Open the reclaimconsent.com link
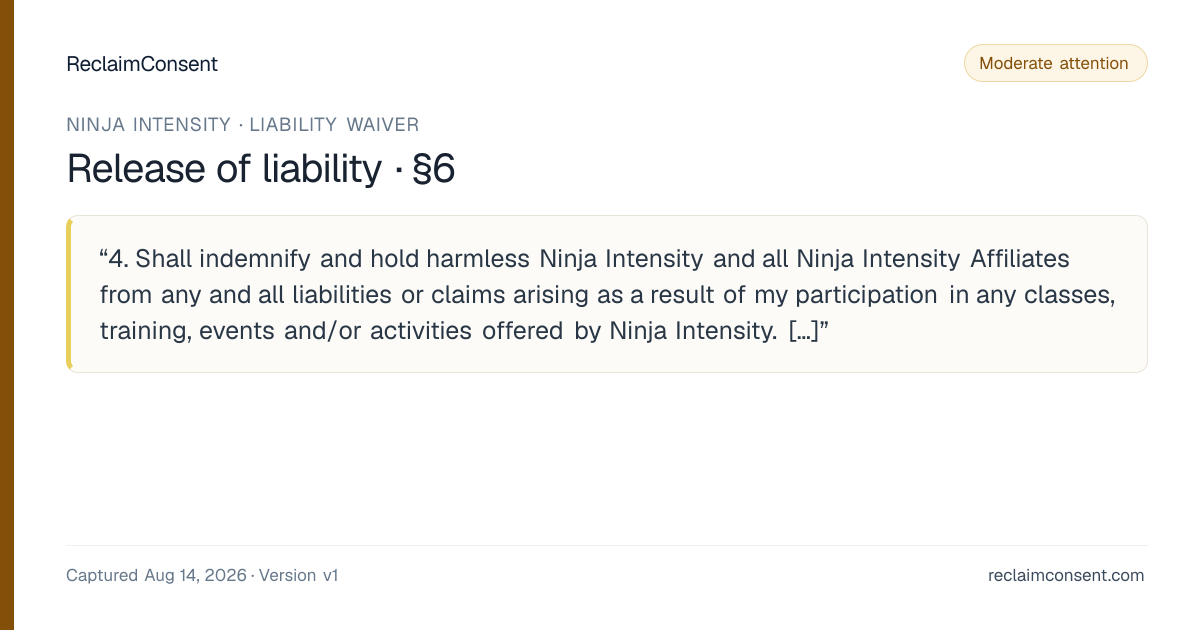 click(1066, 575)
